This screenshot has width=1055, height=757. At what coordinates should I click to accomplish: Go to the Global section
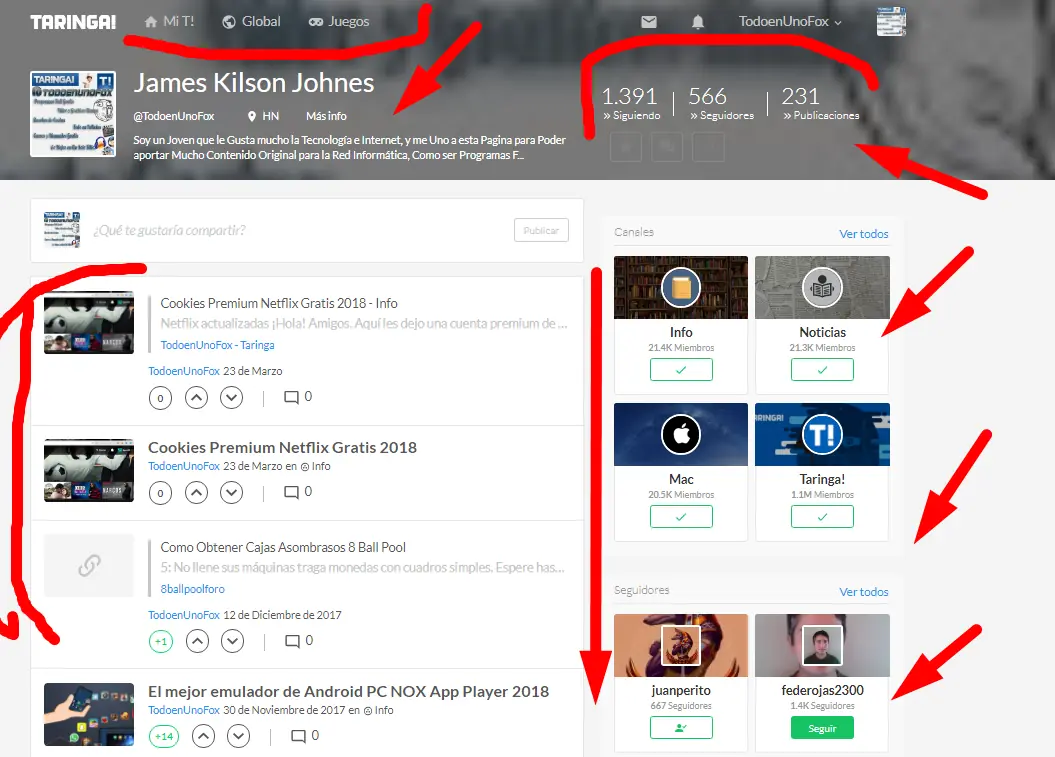252,22
